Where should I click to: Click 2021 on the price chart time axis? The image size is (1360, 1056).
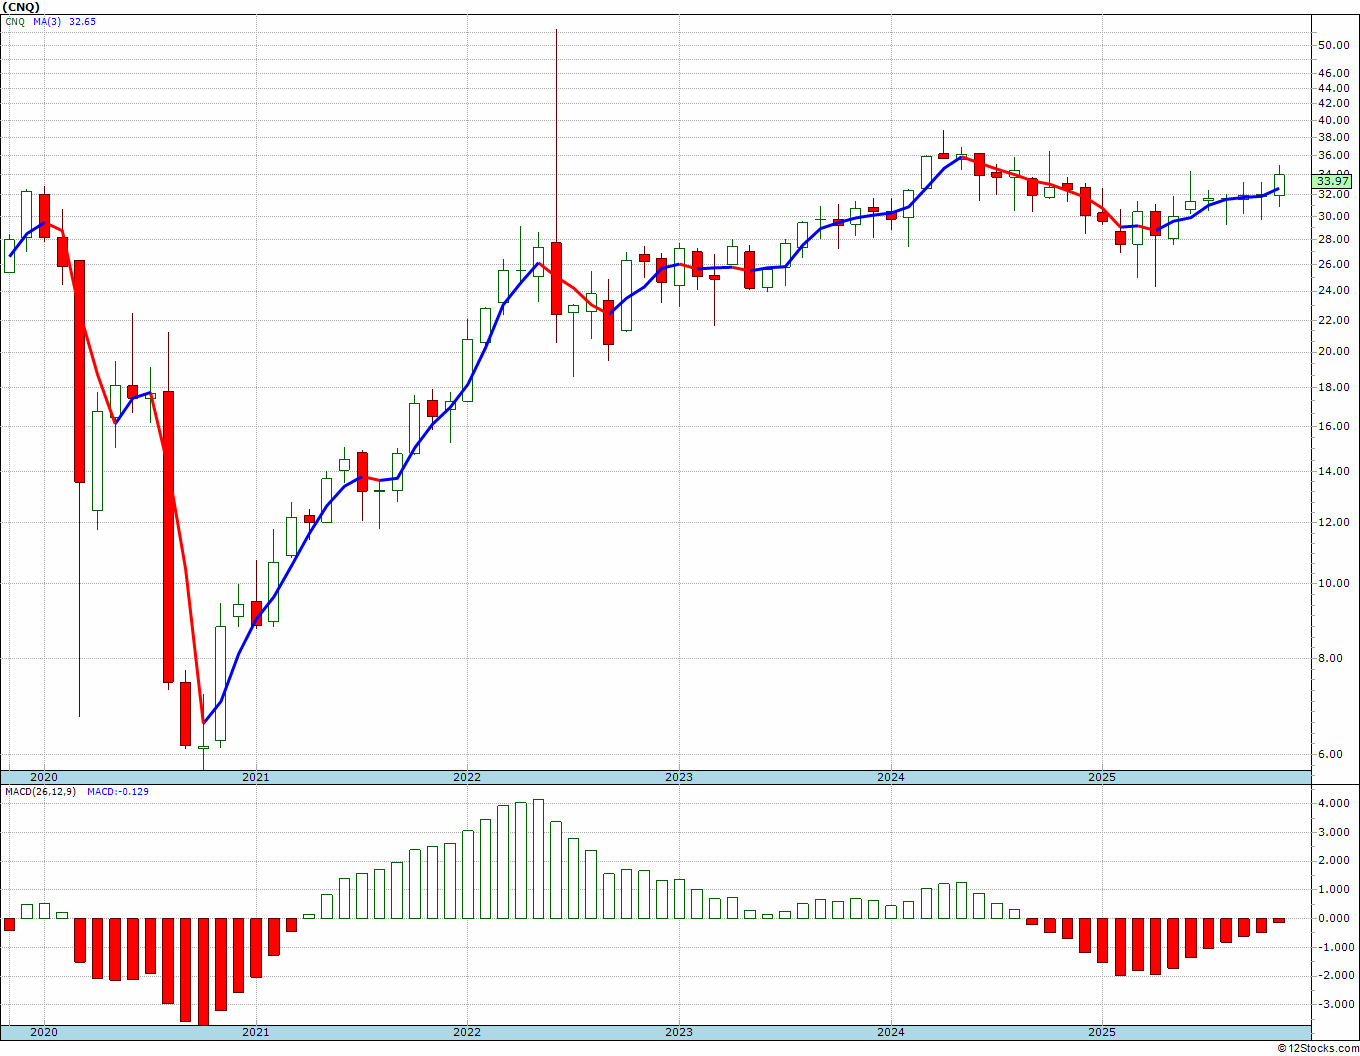pos(255,777)
